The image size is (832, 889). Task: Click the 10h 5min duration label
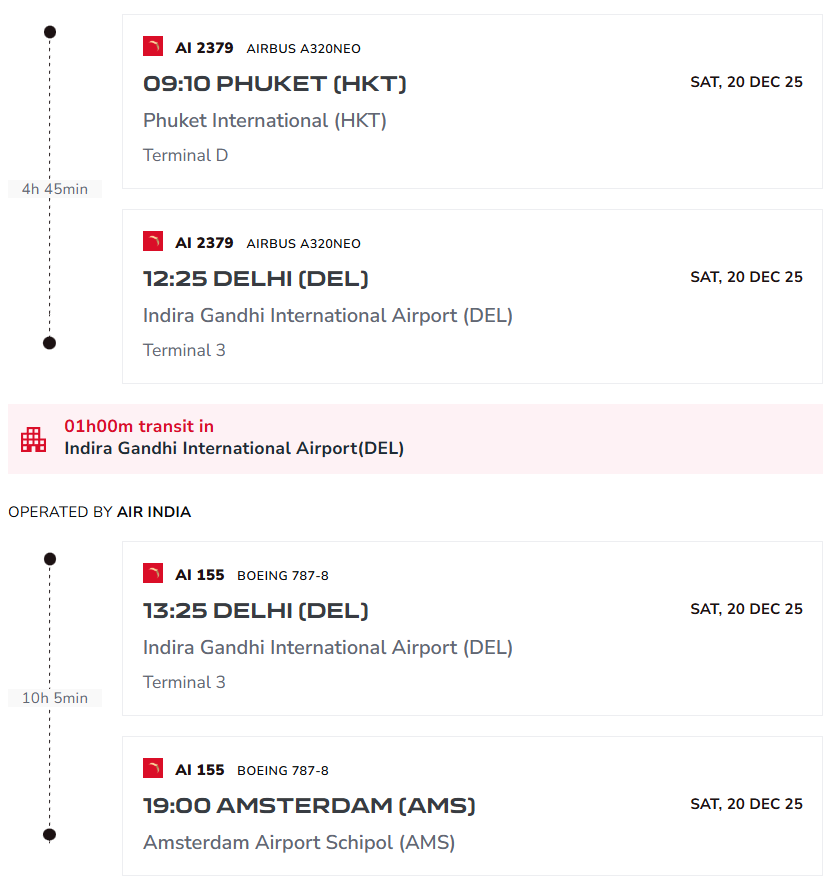tap(55, 698)
